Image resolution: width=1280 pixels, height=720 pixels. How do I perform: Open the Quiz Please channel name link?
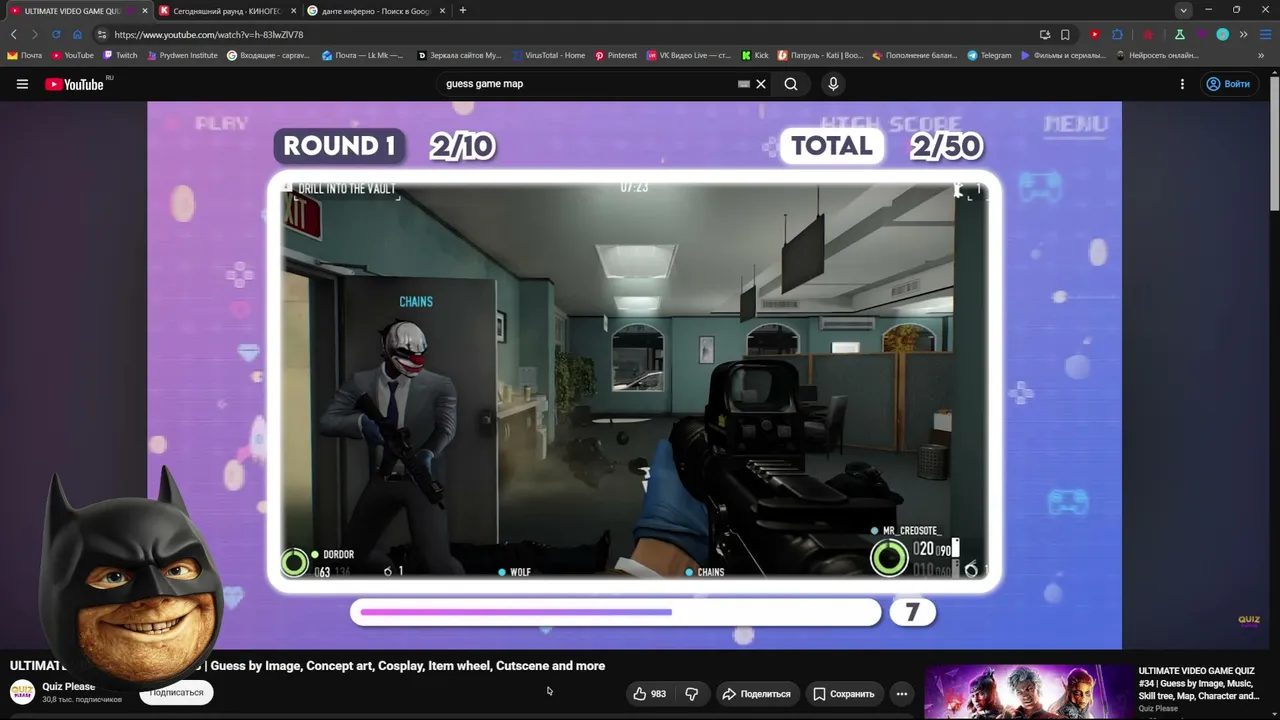(x=69, y=687)
